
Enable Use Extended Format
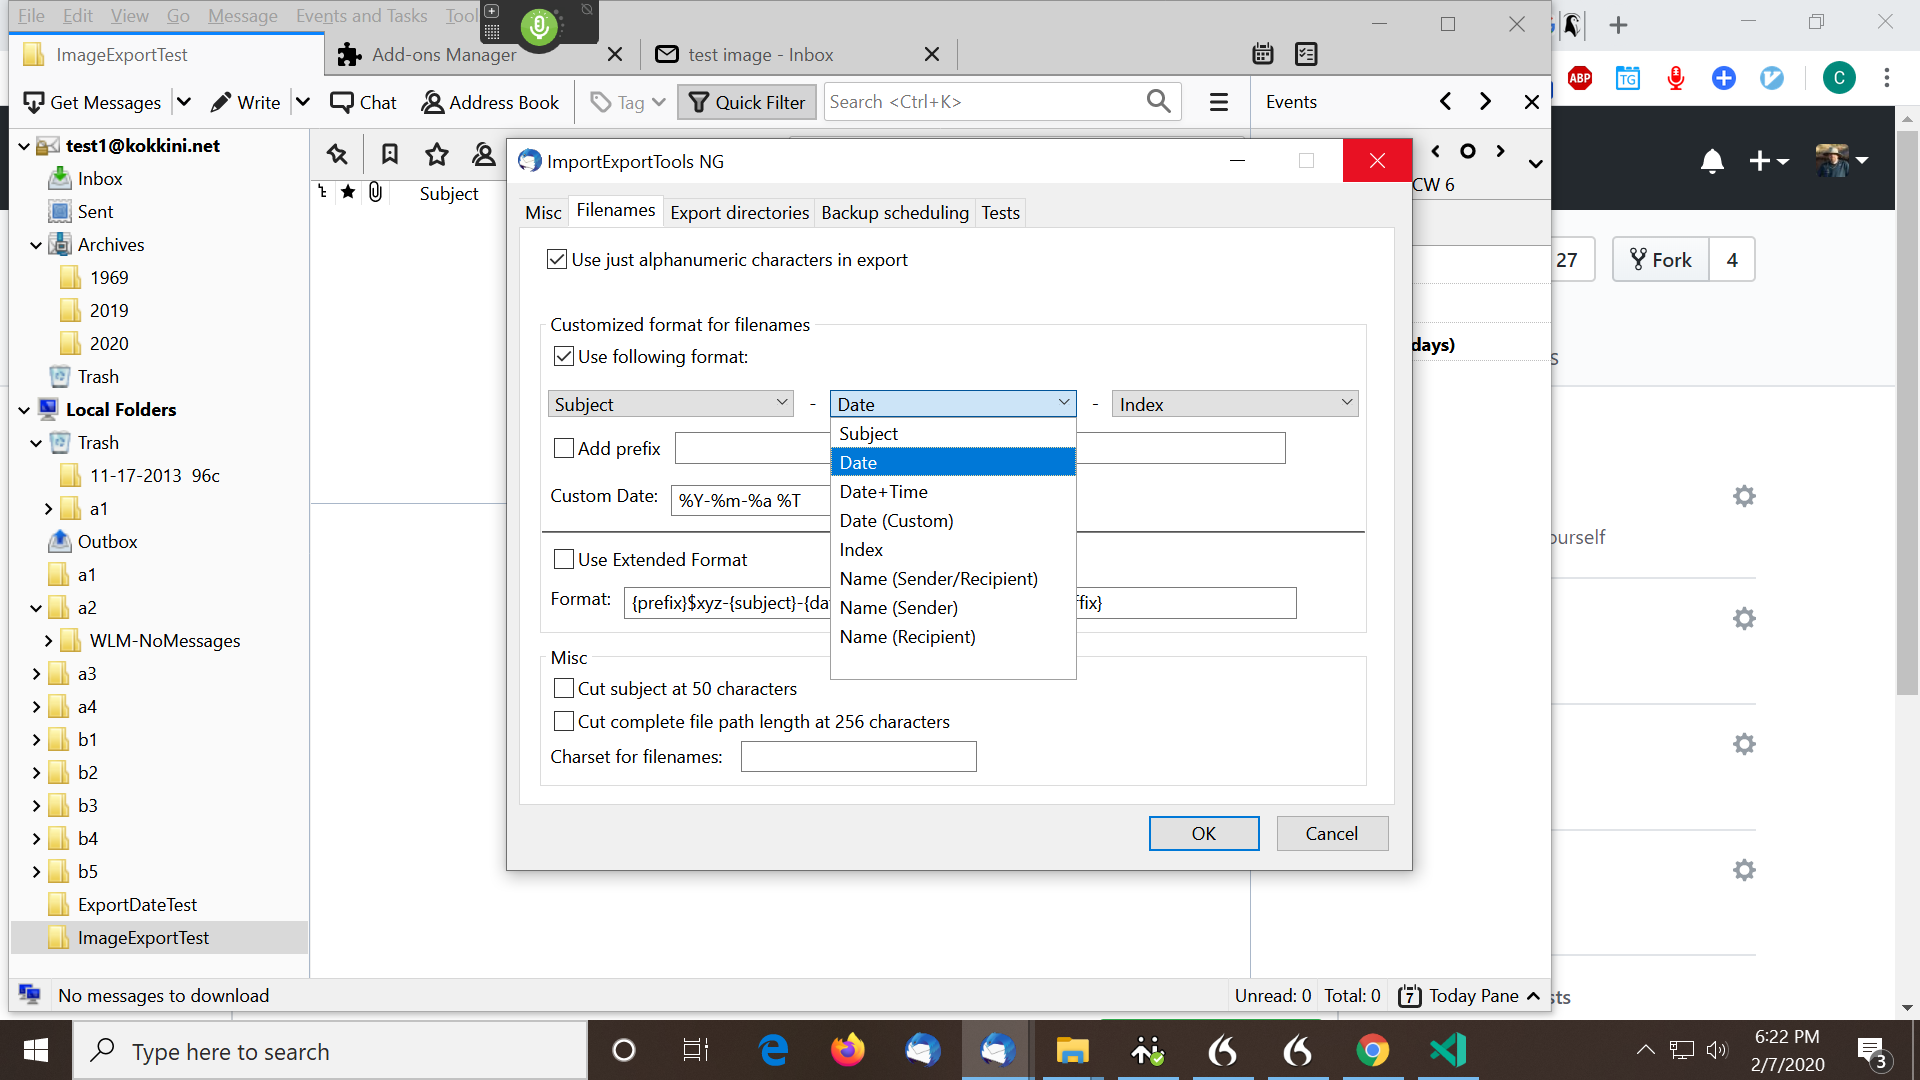[x=564, y=559]
